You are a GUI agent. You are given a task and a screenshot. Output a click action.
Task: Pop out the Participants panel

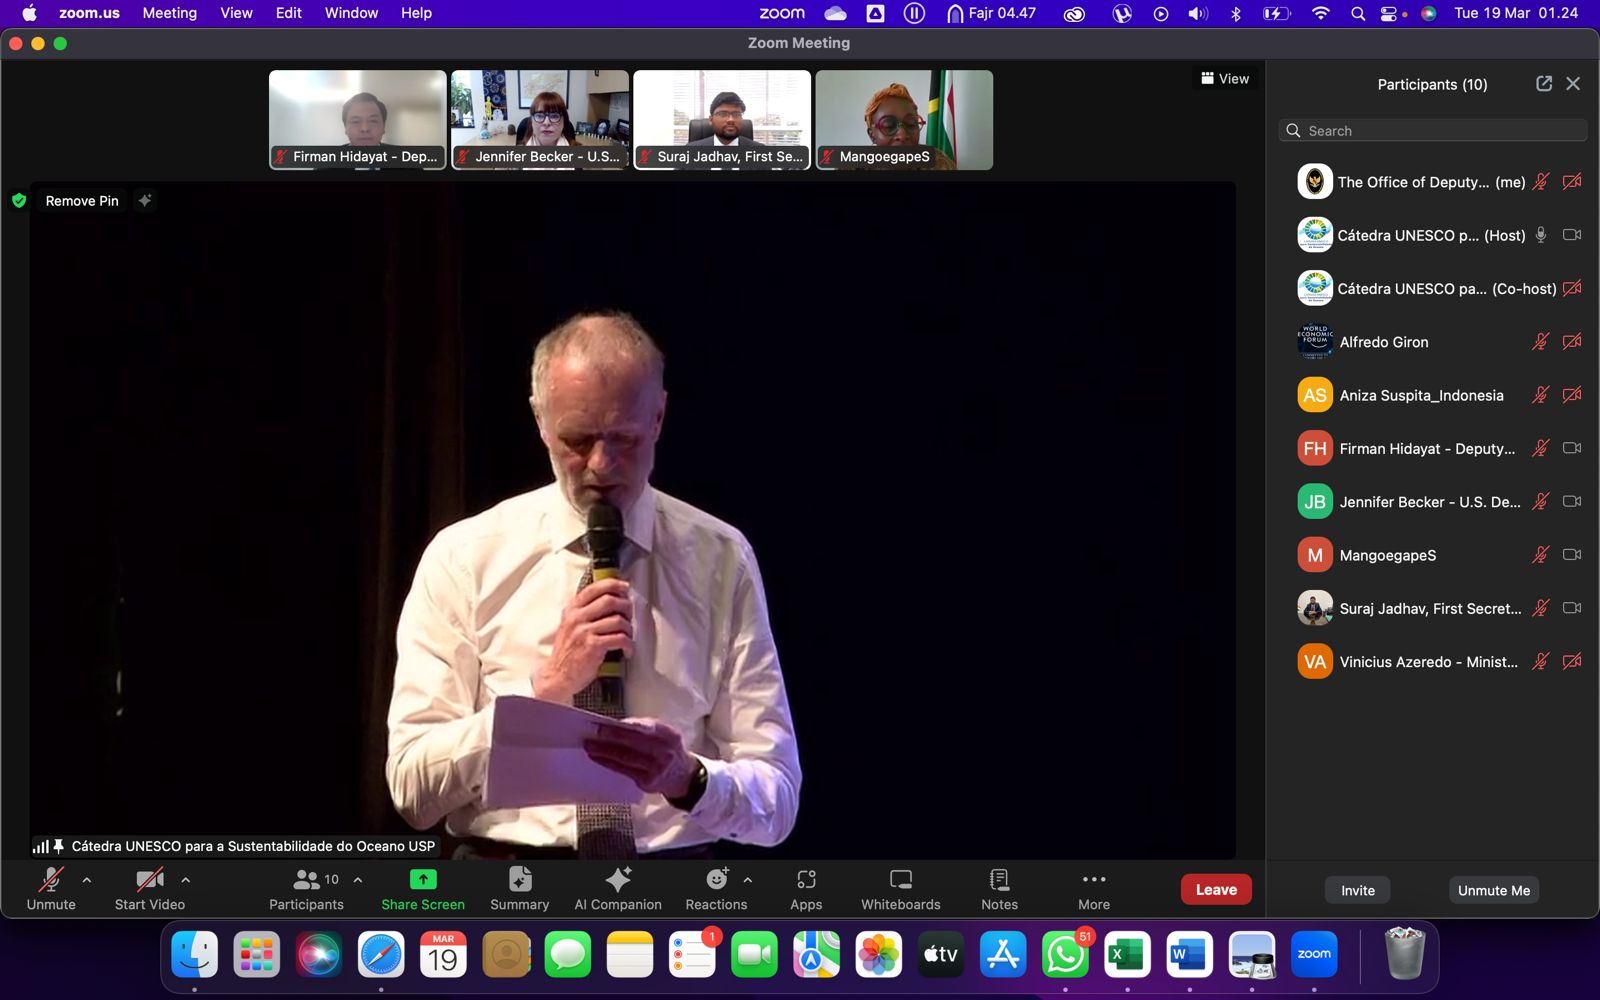[1544, 84]
